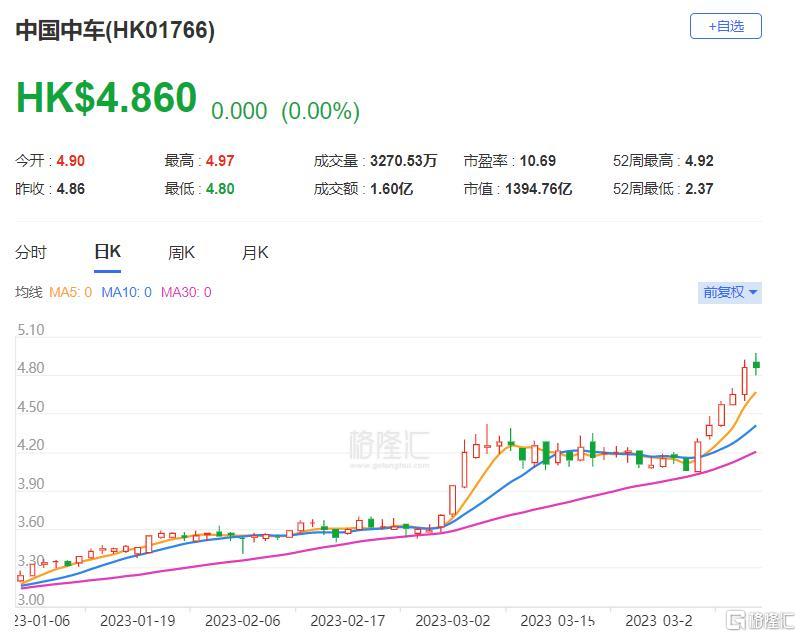
Task: Add stock via +自选 button
Action: 725,26
